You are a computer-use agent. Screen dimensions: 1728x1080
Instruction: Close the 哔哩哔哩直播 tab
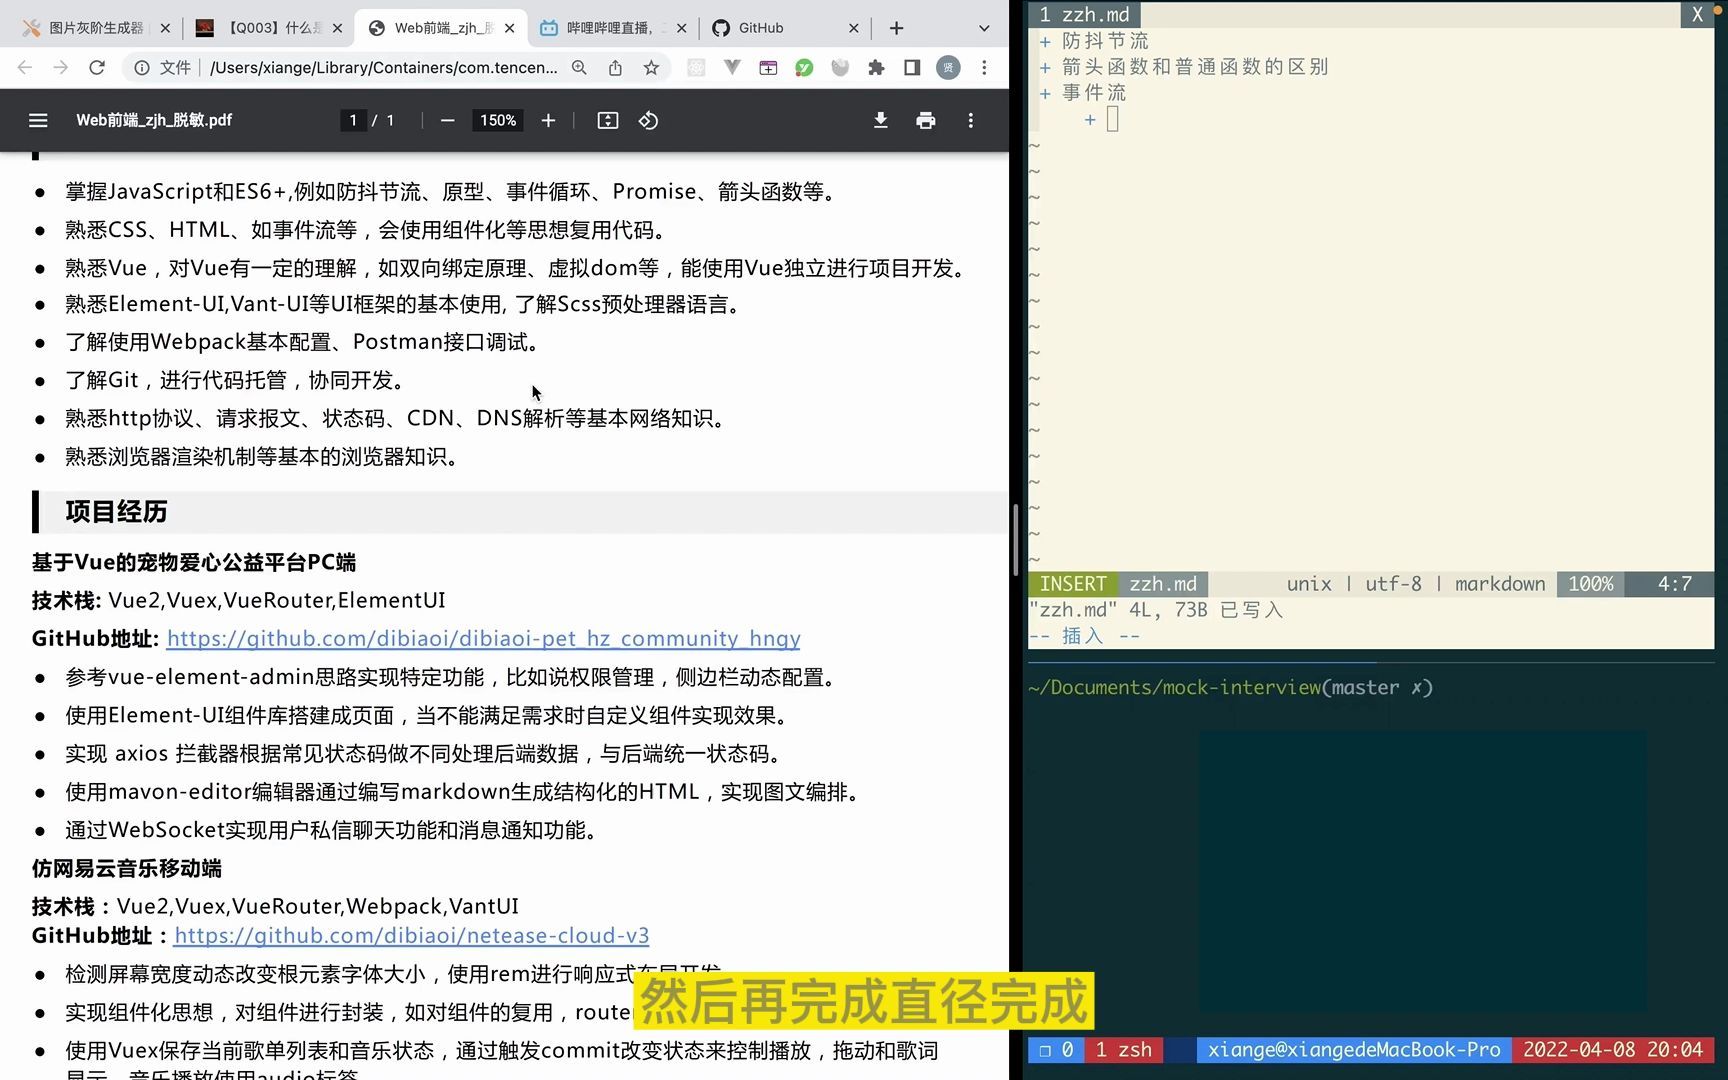coord(681,28)
